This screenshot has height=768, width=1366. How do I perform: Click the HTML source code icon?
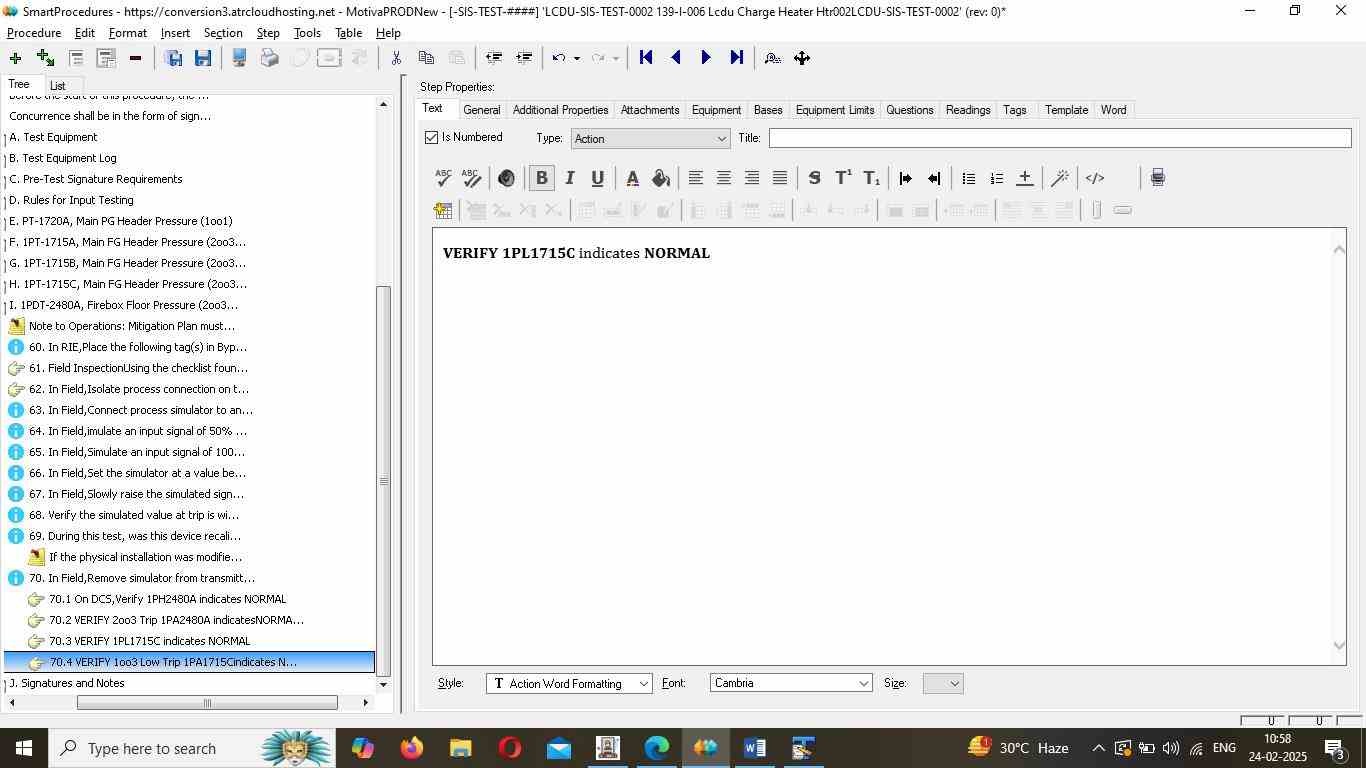click(1095, 178)
